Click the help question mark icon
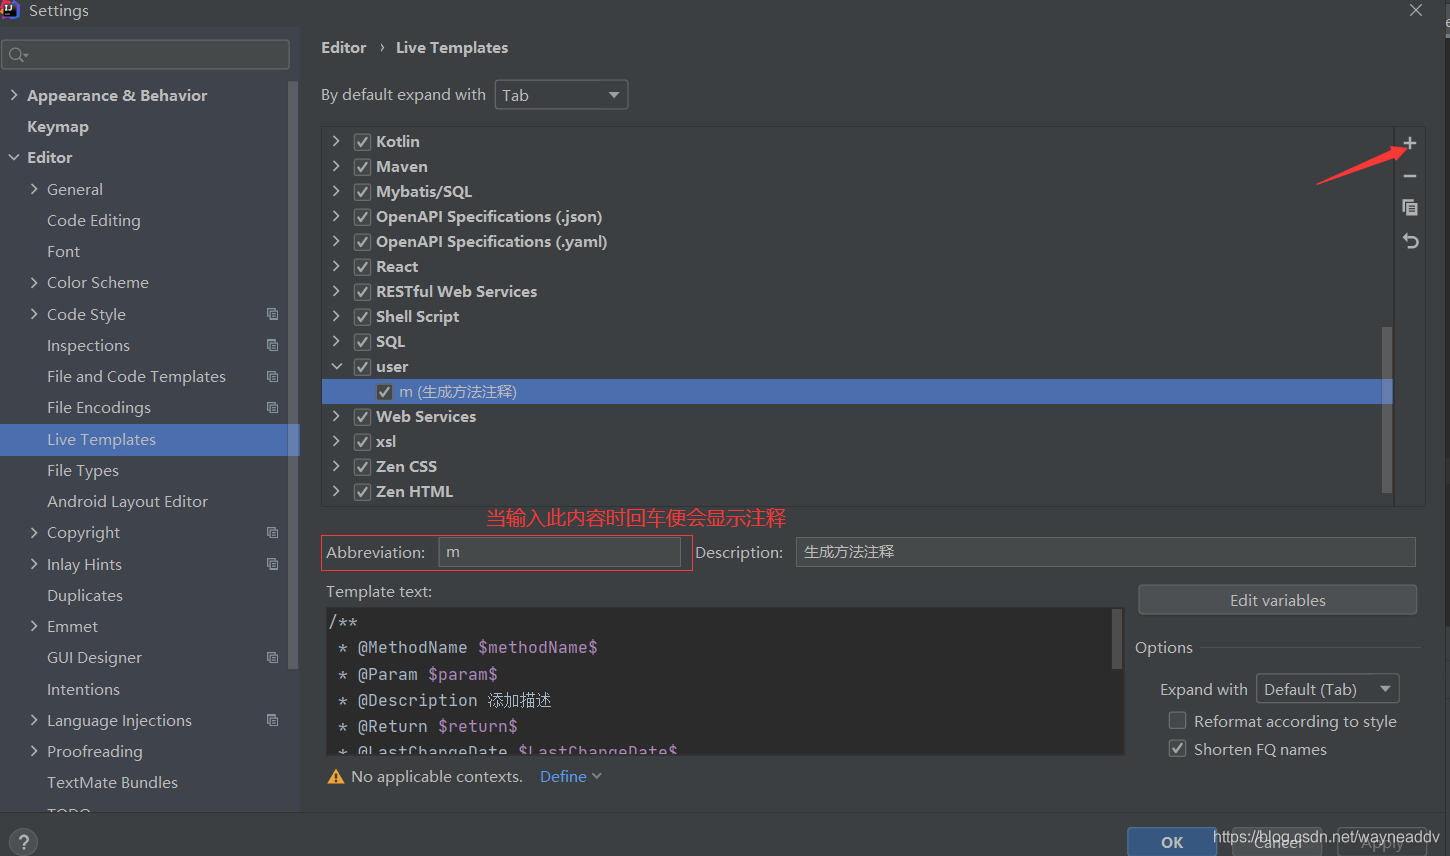1450x856 pixels. (x=24, y=843)
